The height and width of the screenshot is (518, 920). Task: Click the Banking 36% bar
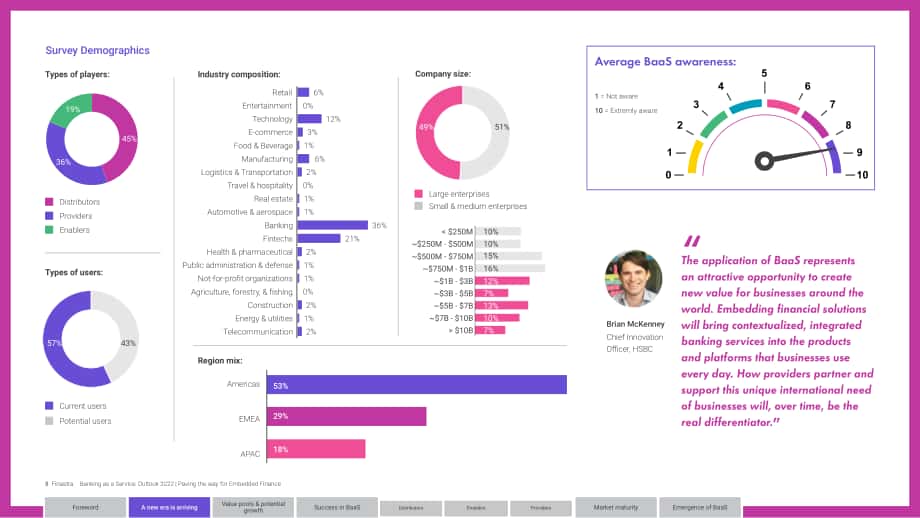click(333, 225)
